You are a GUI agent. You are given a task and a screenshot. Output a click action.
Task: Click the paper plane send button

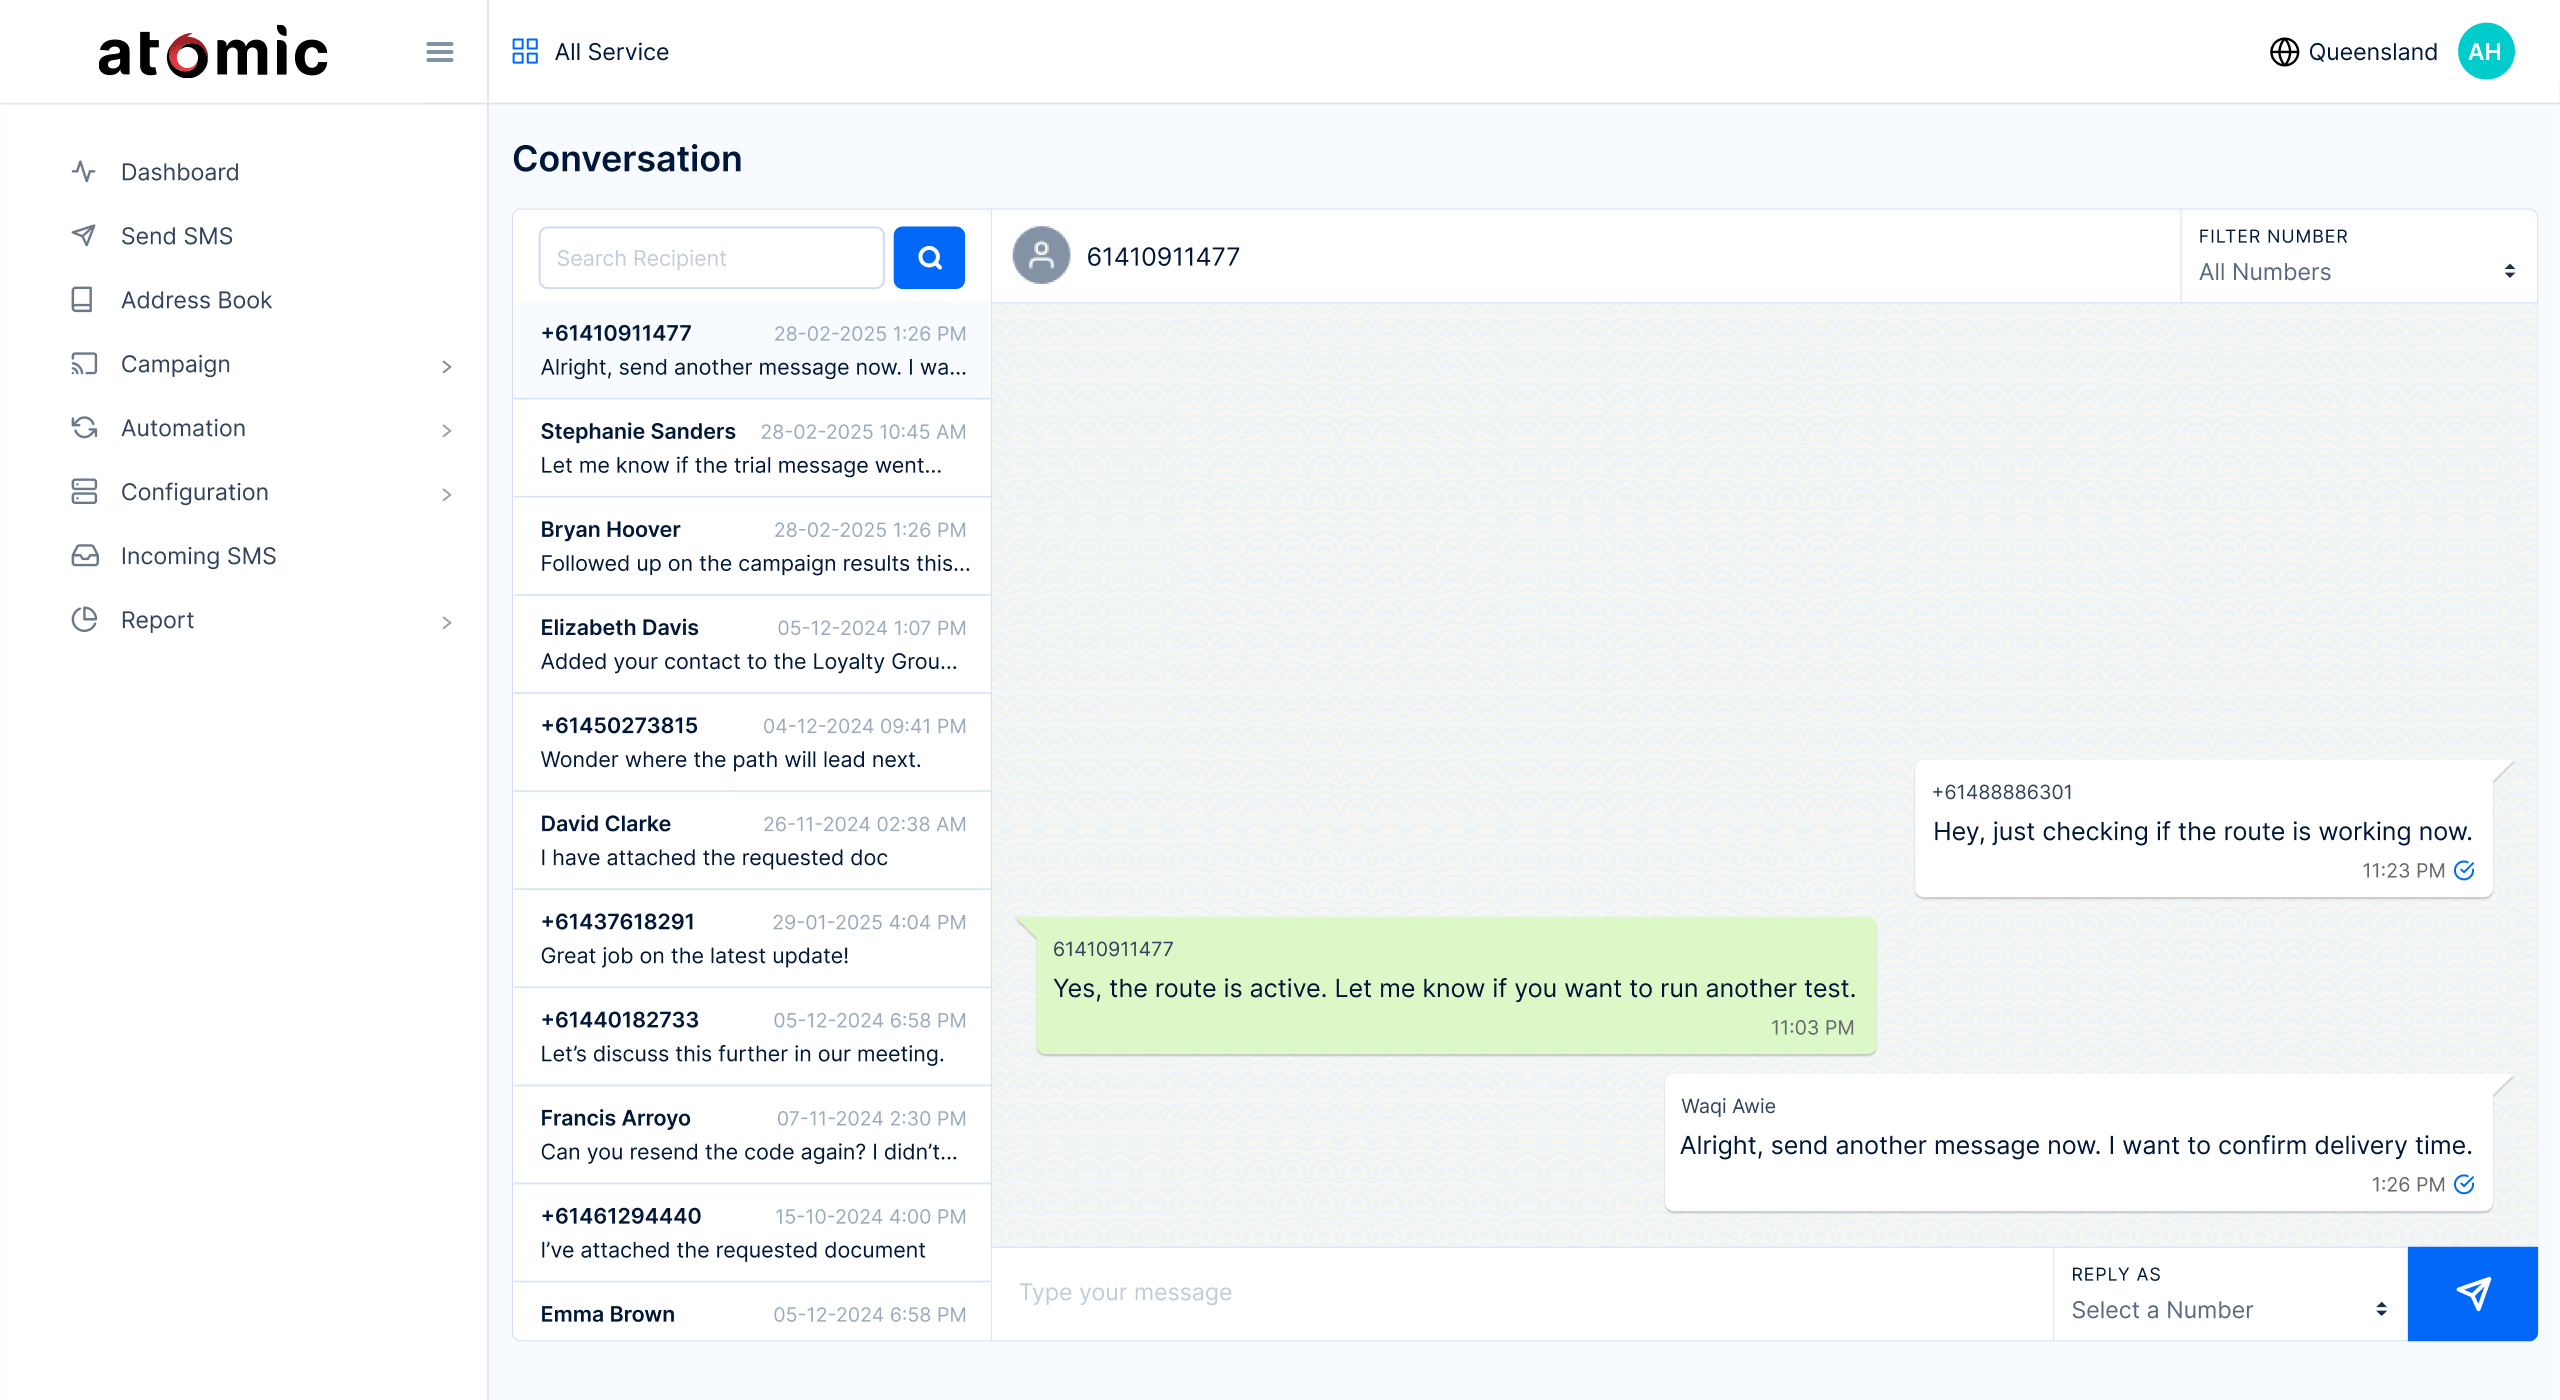(x=2472, y=1293)
